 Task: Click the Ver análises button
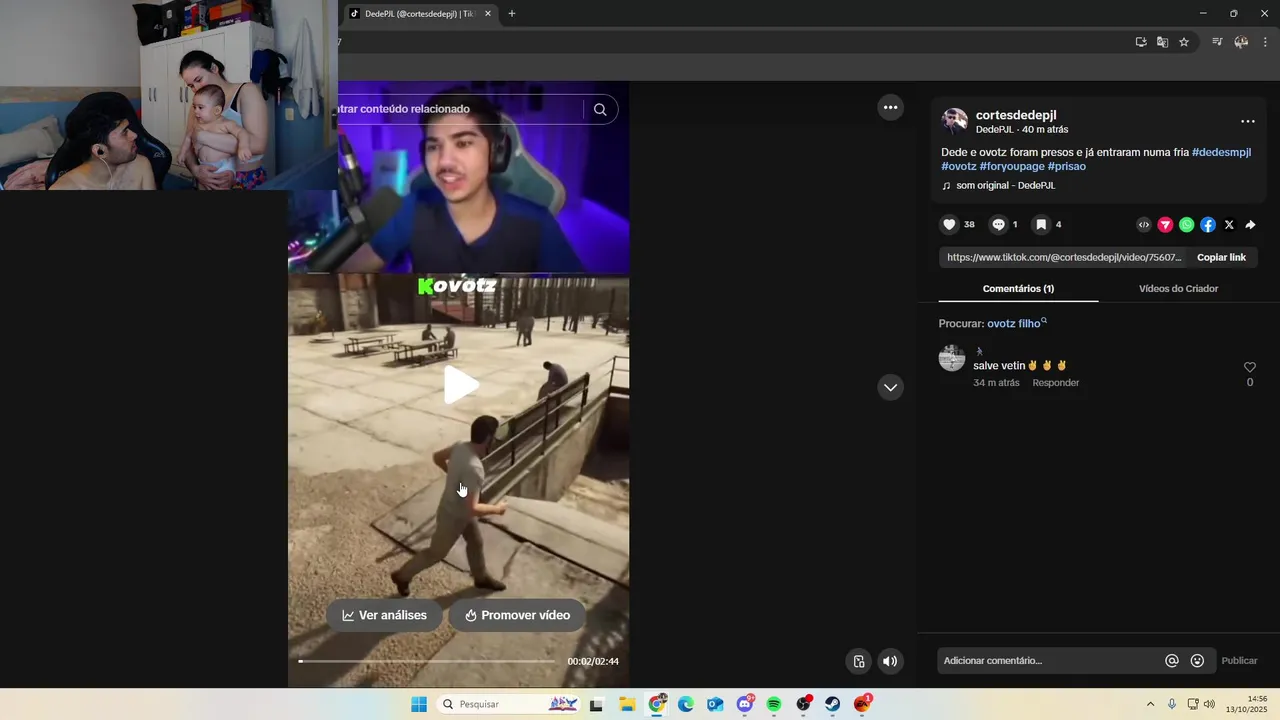(385, 615)
